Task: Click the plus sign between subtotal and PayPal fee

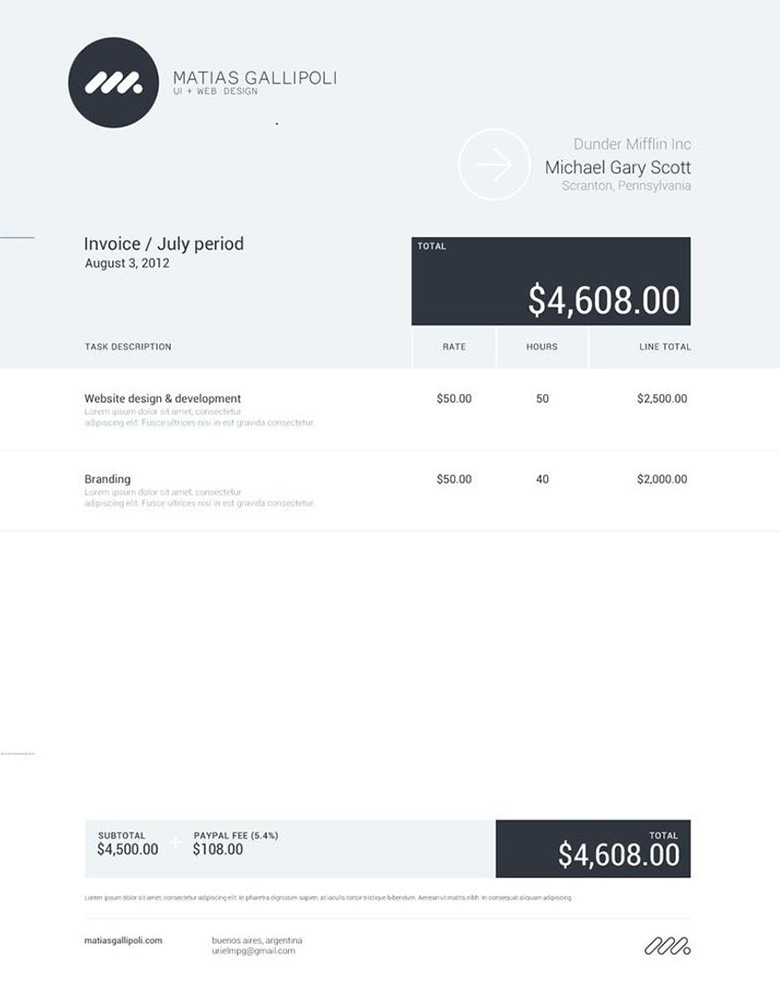Action: coord(176,843)
